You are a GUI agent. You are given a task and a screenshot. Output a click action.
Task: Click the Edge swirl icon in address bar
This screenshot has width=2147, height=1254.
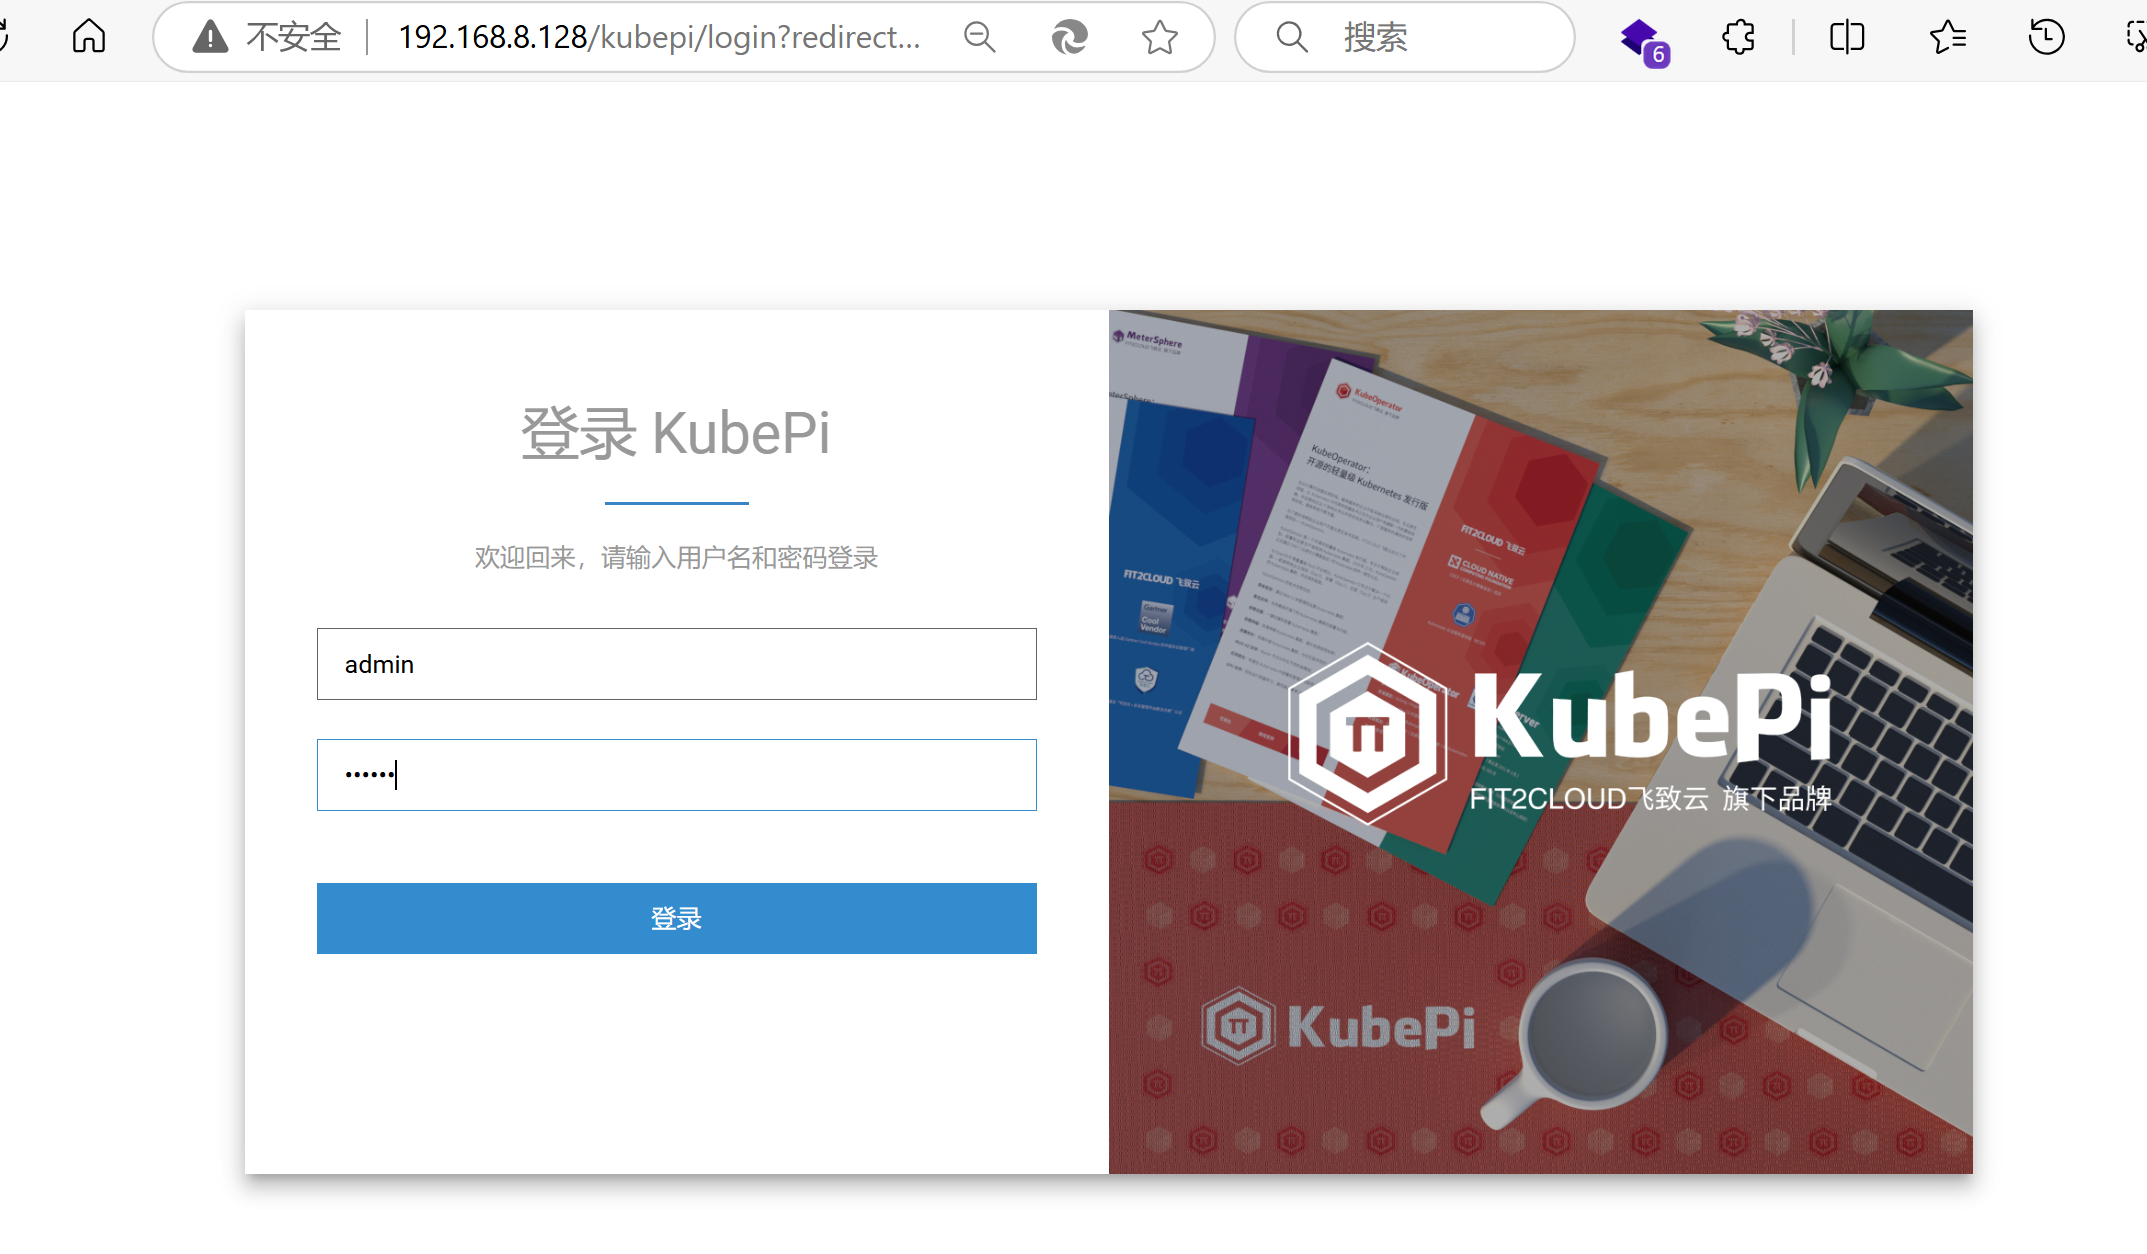tap(1069, 37)
